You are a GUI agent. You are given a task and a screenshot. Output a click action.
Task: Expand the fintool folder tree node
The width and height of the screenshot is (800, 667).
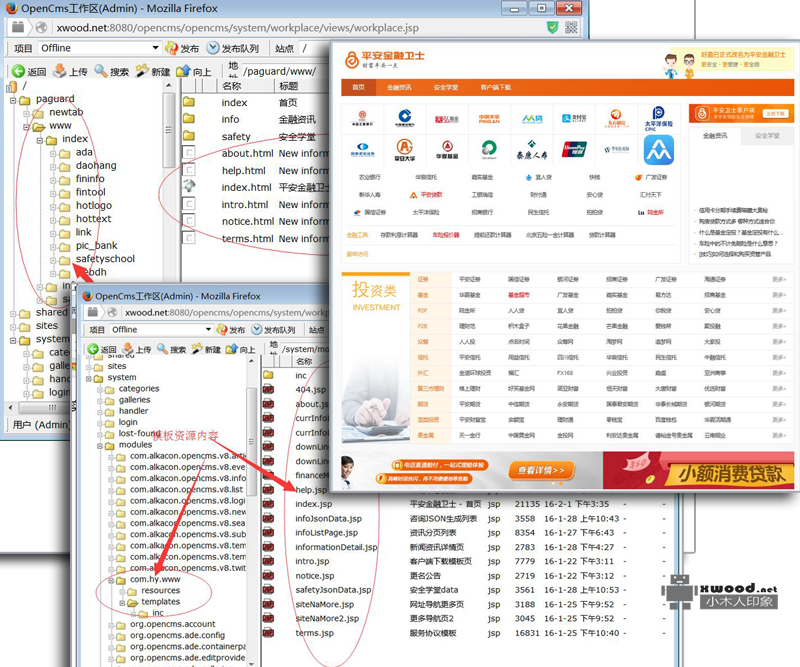[x=53, y=193]
